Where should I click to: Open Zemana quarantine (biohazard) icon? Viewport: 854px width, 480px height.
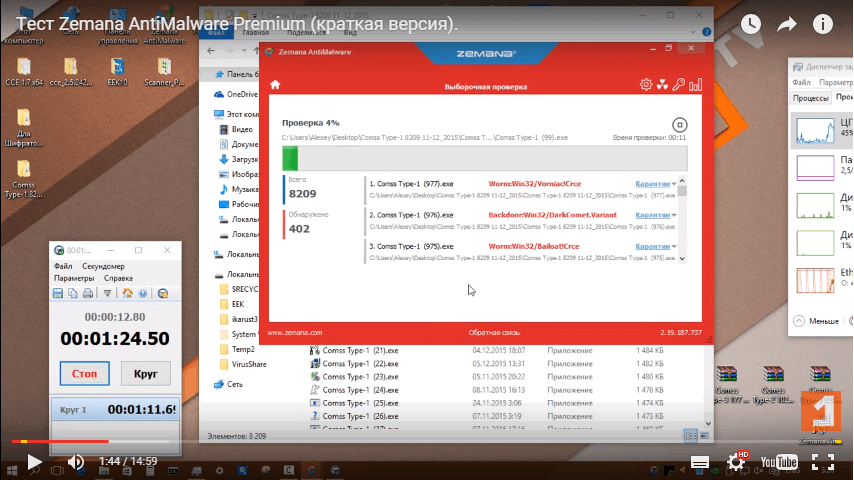(x=662, y=84)
